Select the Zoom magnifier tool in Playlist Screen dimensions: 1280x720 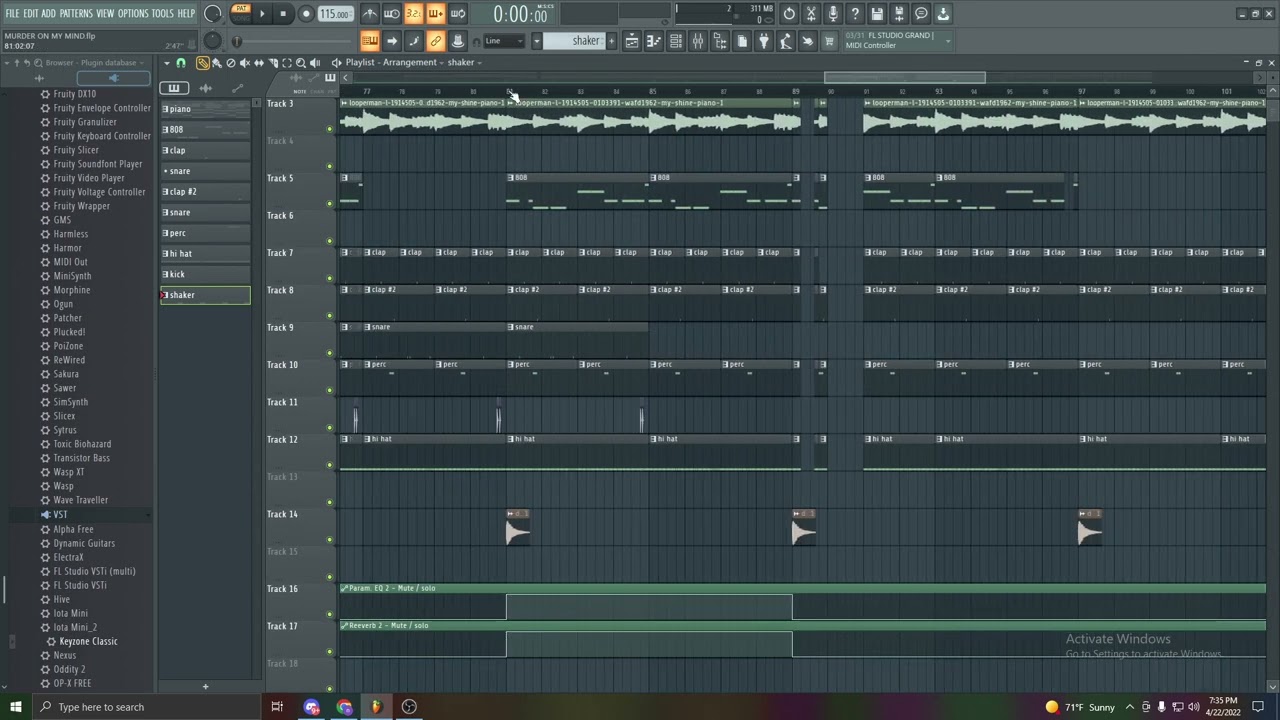pos(301,63)
